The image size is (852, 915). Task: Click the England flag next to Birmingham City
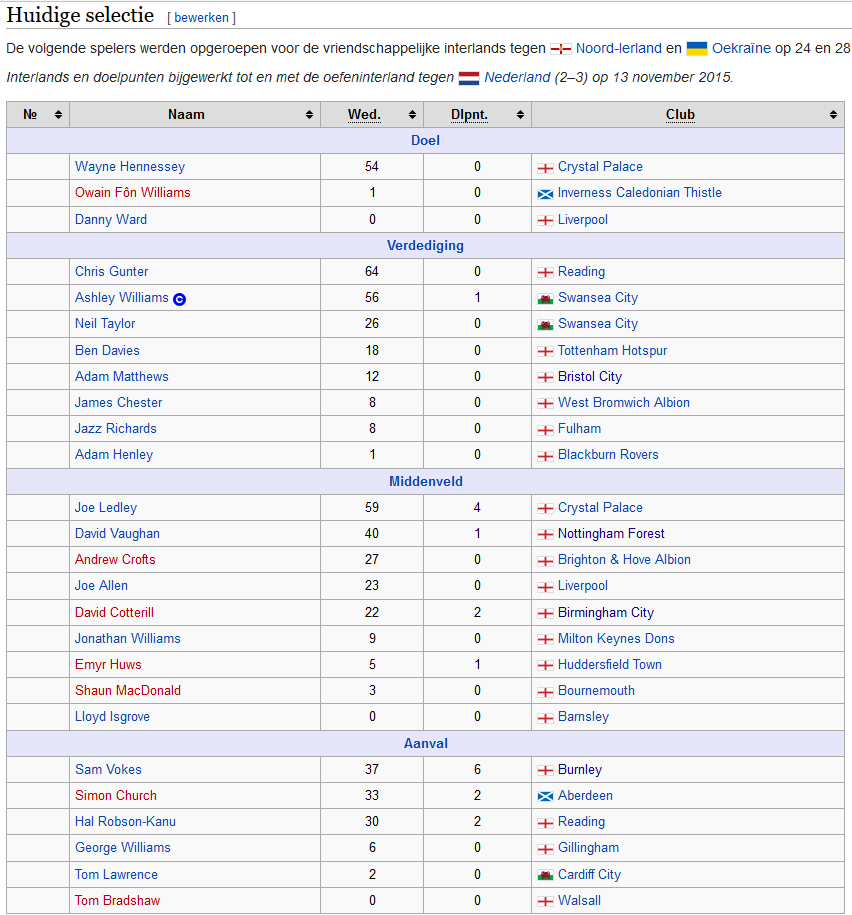[x=545, y=613]
